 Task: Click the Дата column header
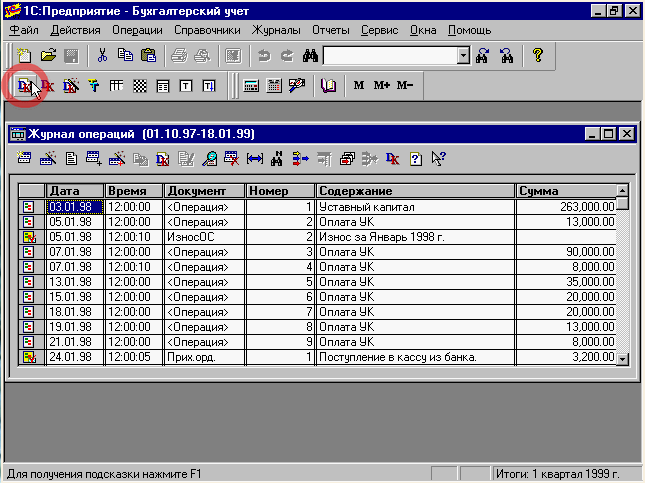click(74, 191)
